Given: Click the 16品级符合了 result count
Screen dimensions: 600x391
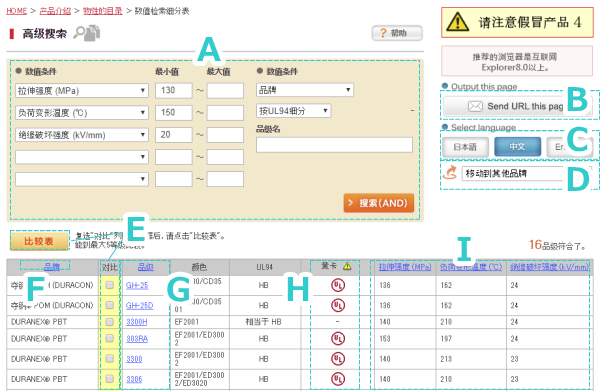Looking at the screenshot, I should tap(557, 245).
